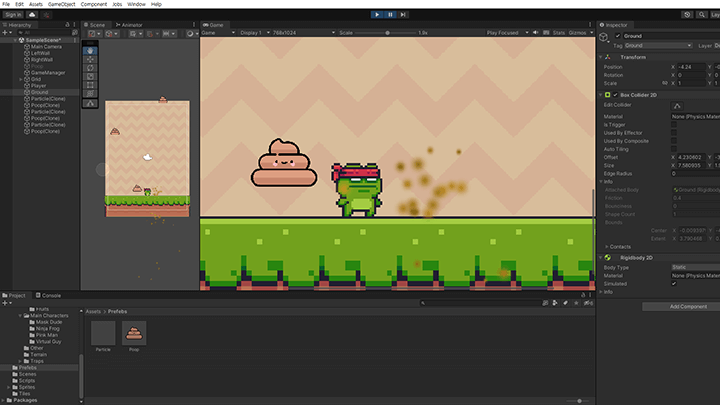Click the Project hidden packages visibility icon

[x=588, y=303]
